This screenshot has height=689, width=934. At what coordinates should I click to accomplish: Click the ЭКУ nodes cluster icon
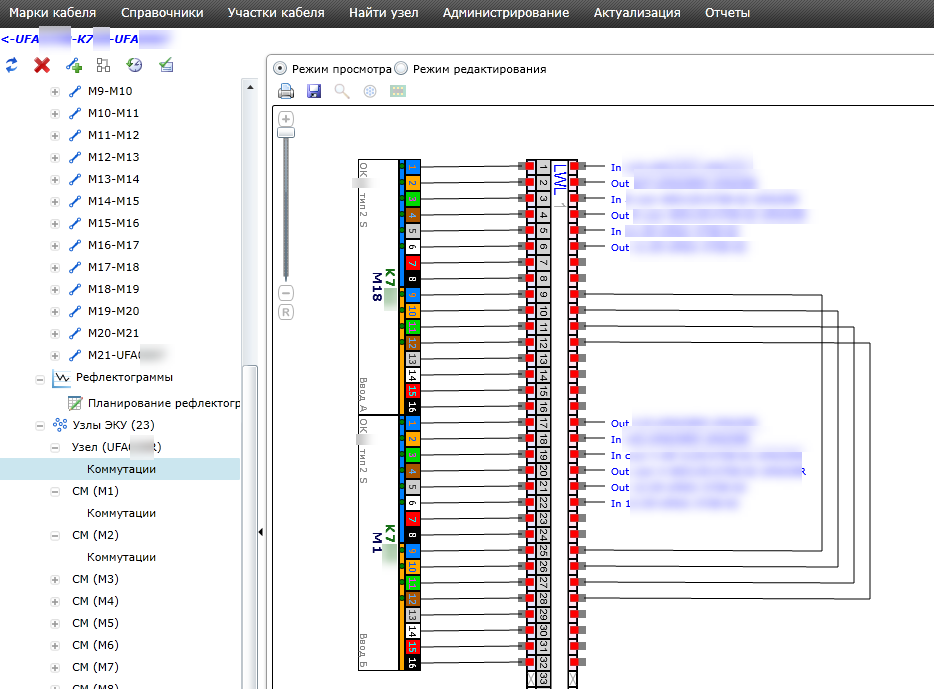60,425
